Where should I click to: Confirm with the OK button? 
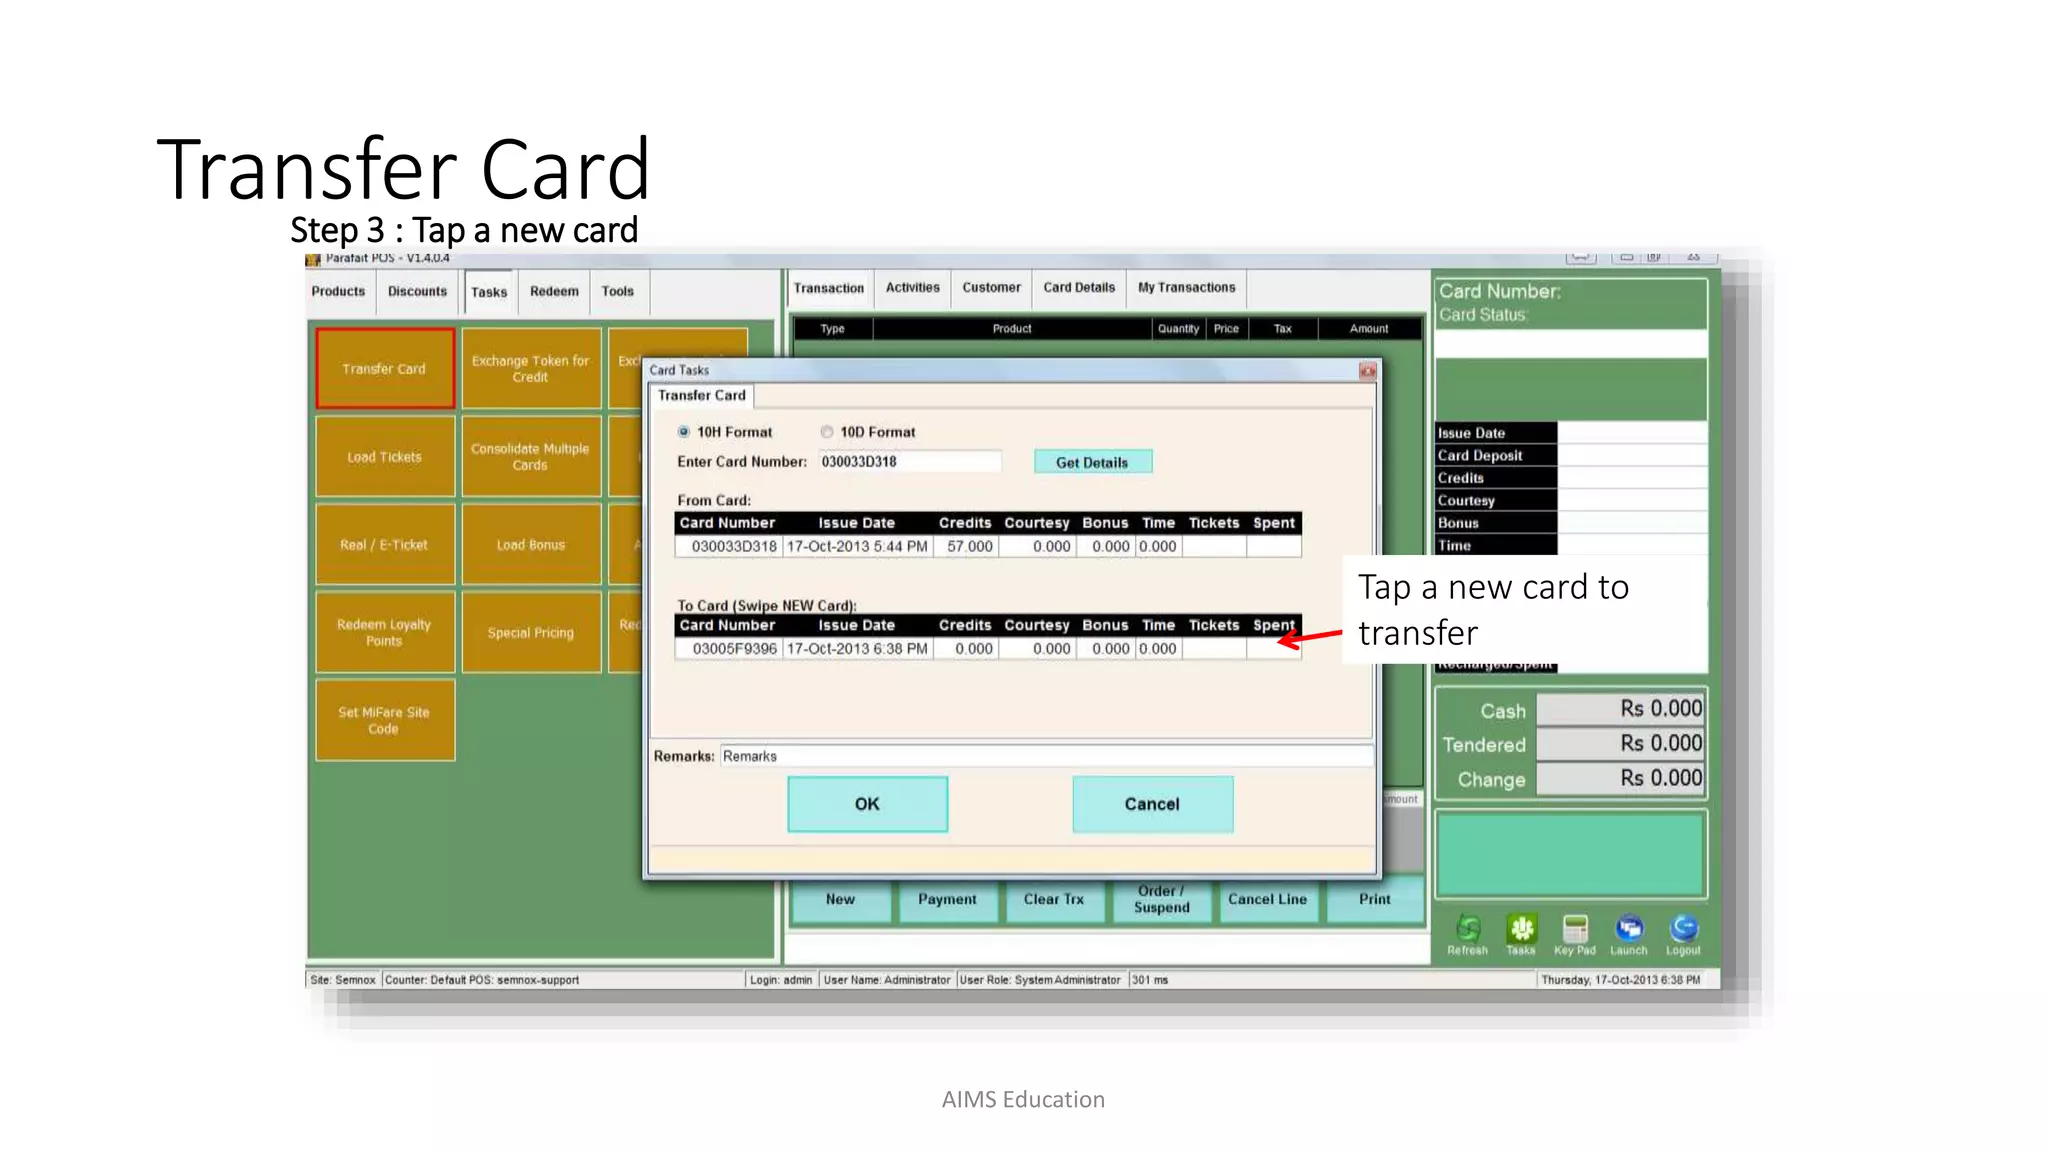point(867,804)
